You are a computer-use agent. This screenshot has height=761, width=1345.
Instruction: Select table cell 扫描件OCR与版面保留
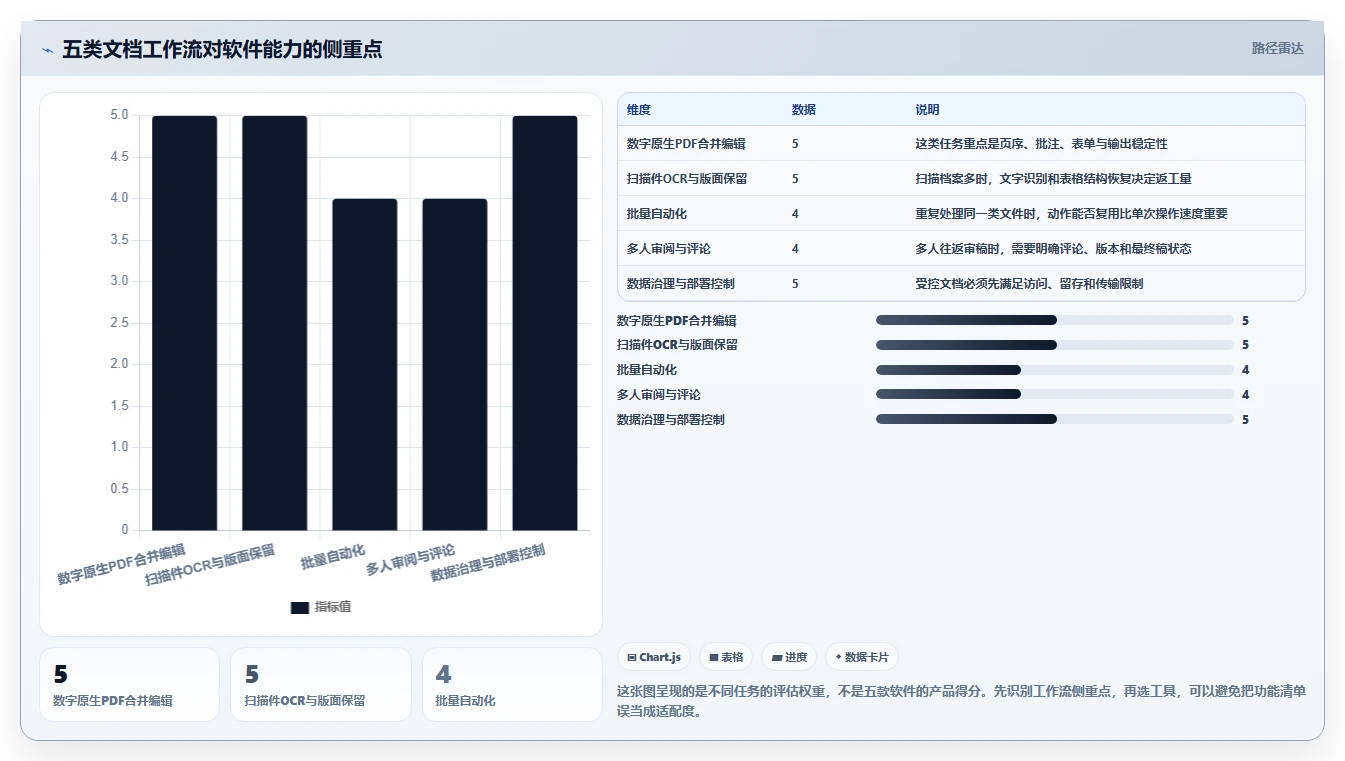click(x=687, y=179)
